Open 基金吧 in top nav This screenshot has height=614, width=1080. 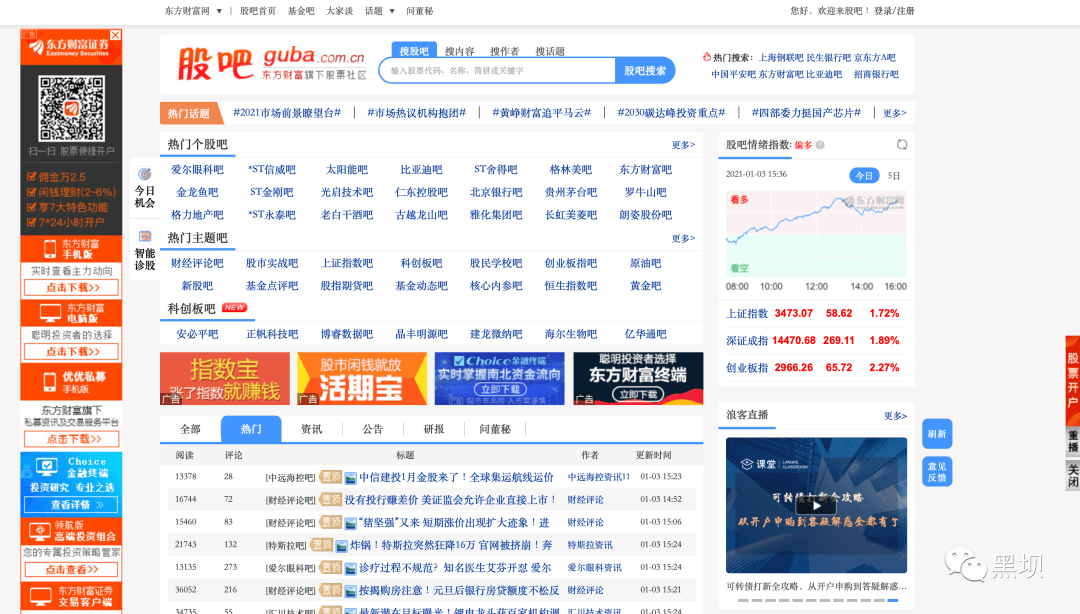(301, 11)
